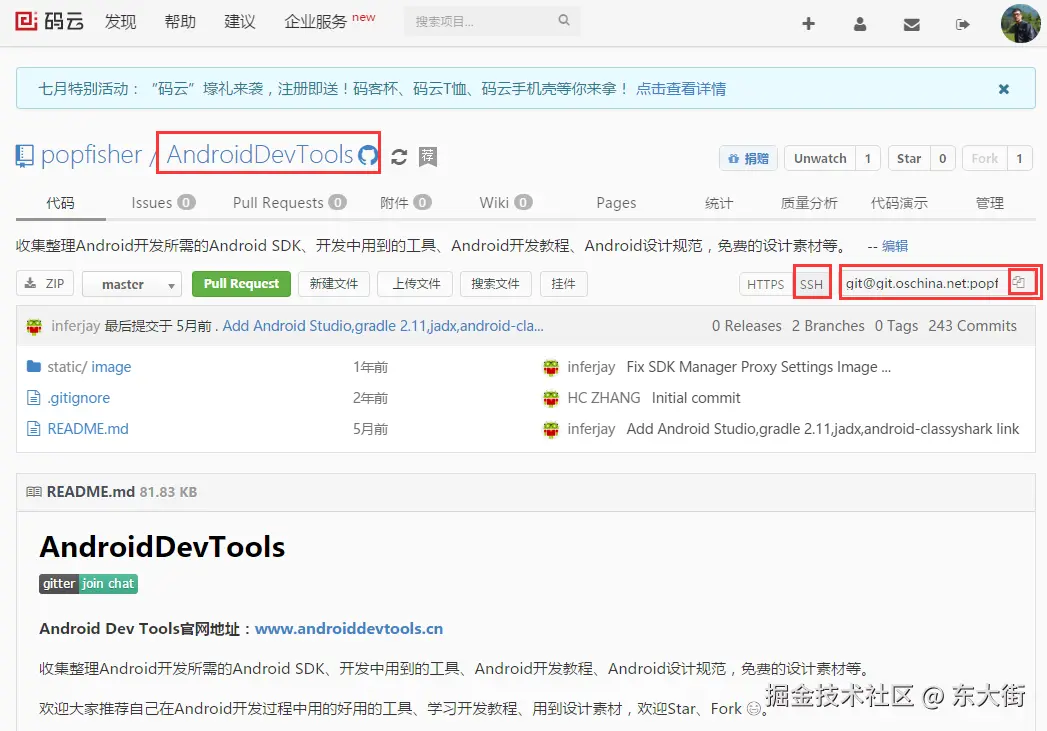The height and width of the screenshot is (731, 1047).
Task: Click avatar beside HC ZHANG
Action: click(551, 399)
